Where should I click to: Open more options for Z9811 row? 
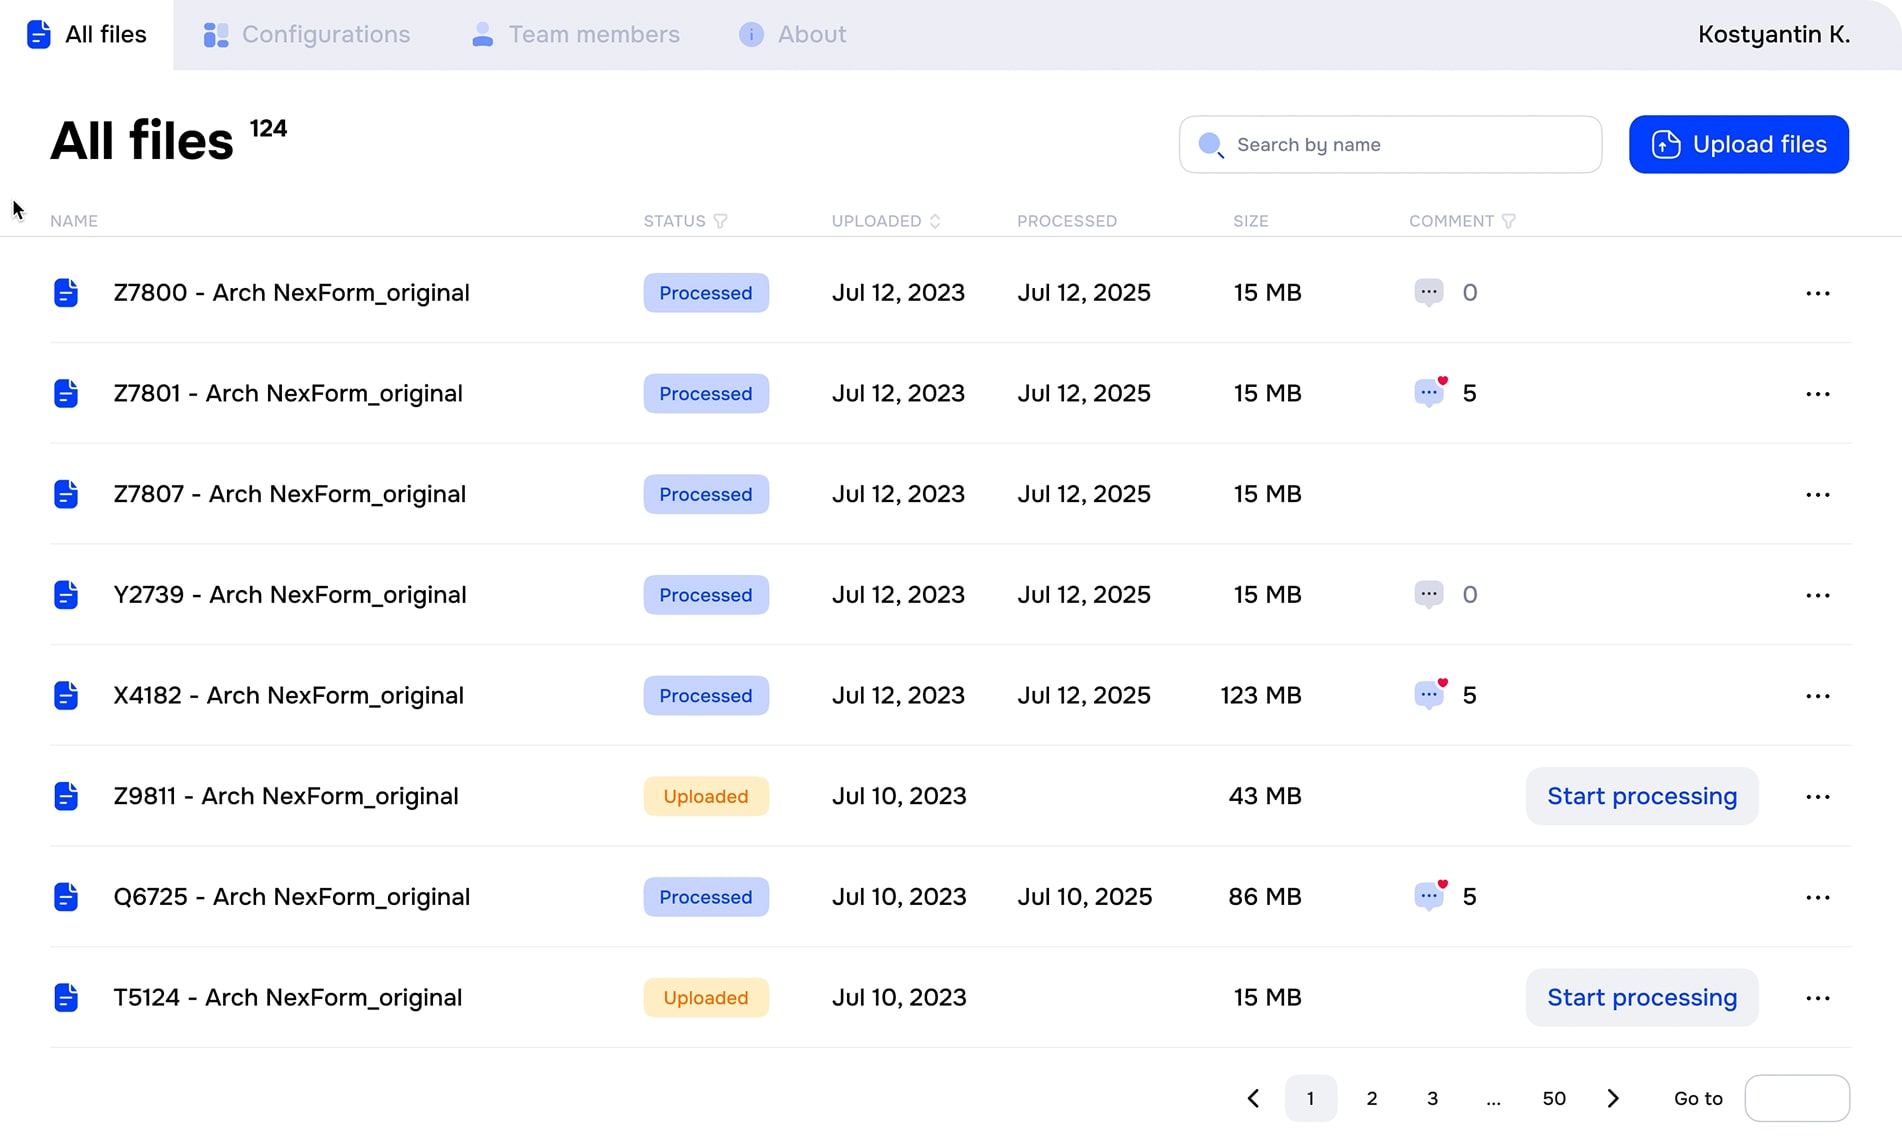pos(1817,797)
